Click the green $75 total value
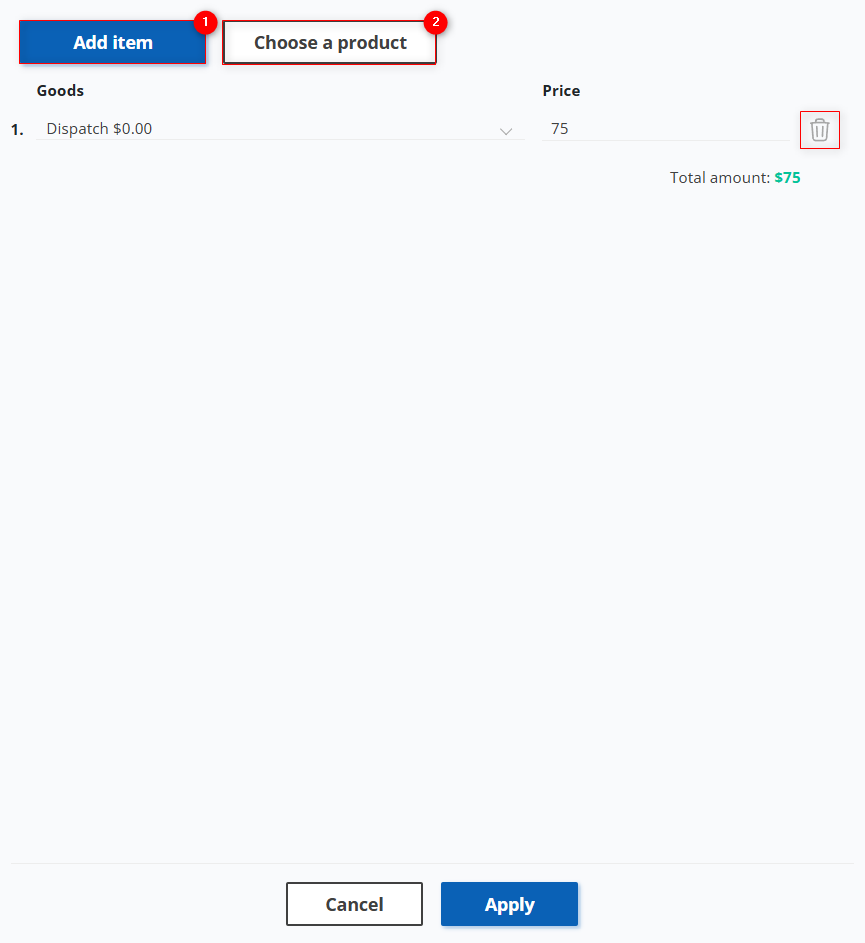 pyautogui.click(x=787, y=177)
